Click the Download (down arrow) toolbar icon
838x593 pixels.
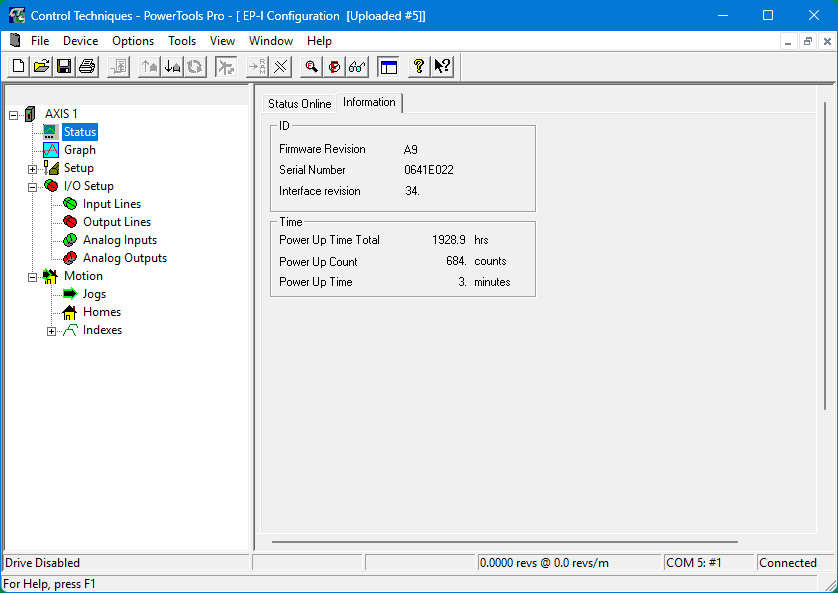coord(173,67)
